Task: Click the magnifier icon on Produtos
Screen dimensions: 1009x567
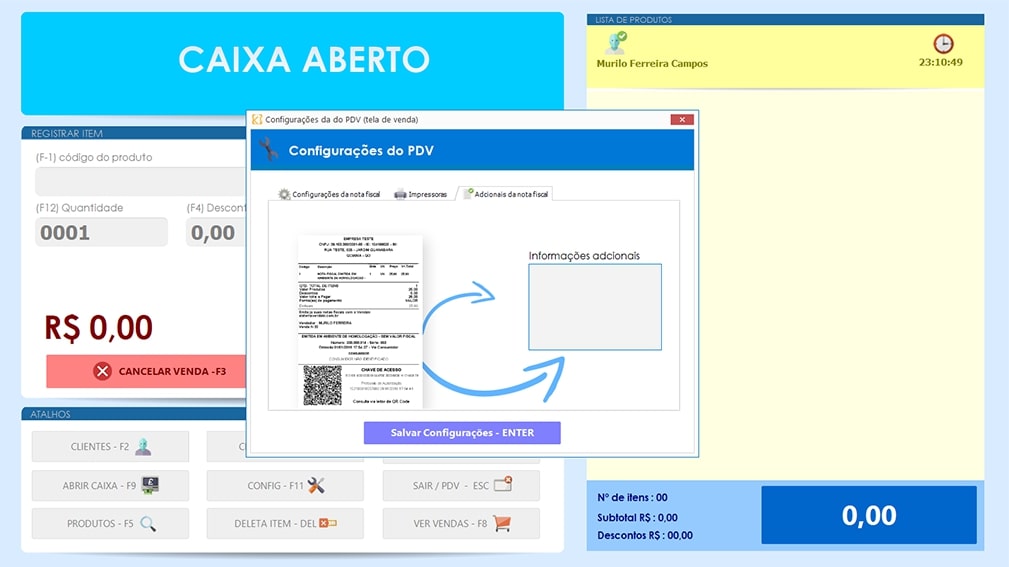Action: (148, 523)
